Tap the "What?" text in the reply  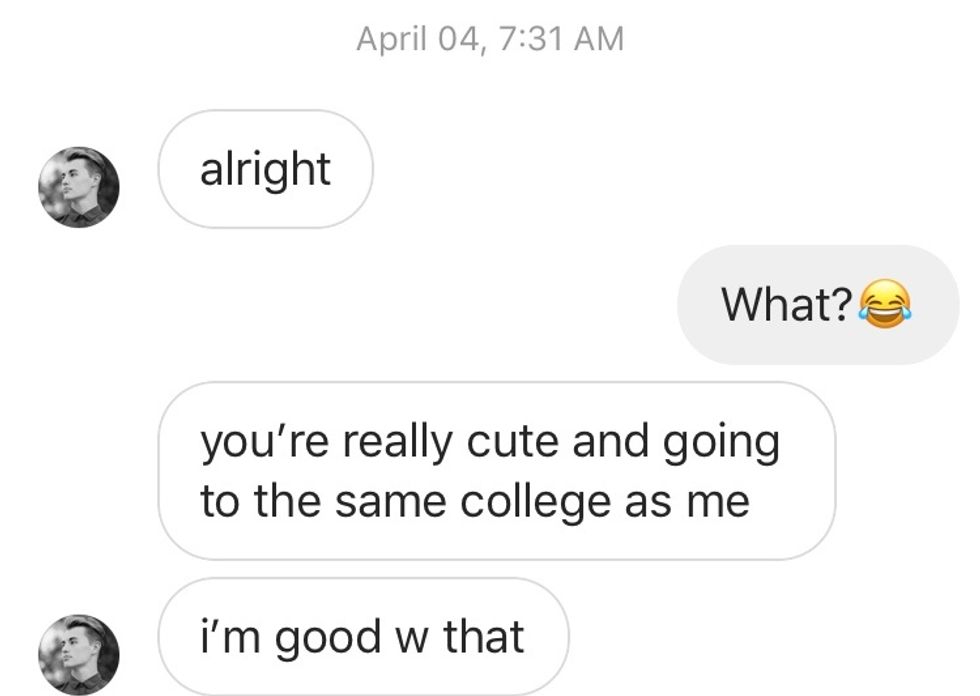pyautogui.click(x=787, y=304)
